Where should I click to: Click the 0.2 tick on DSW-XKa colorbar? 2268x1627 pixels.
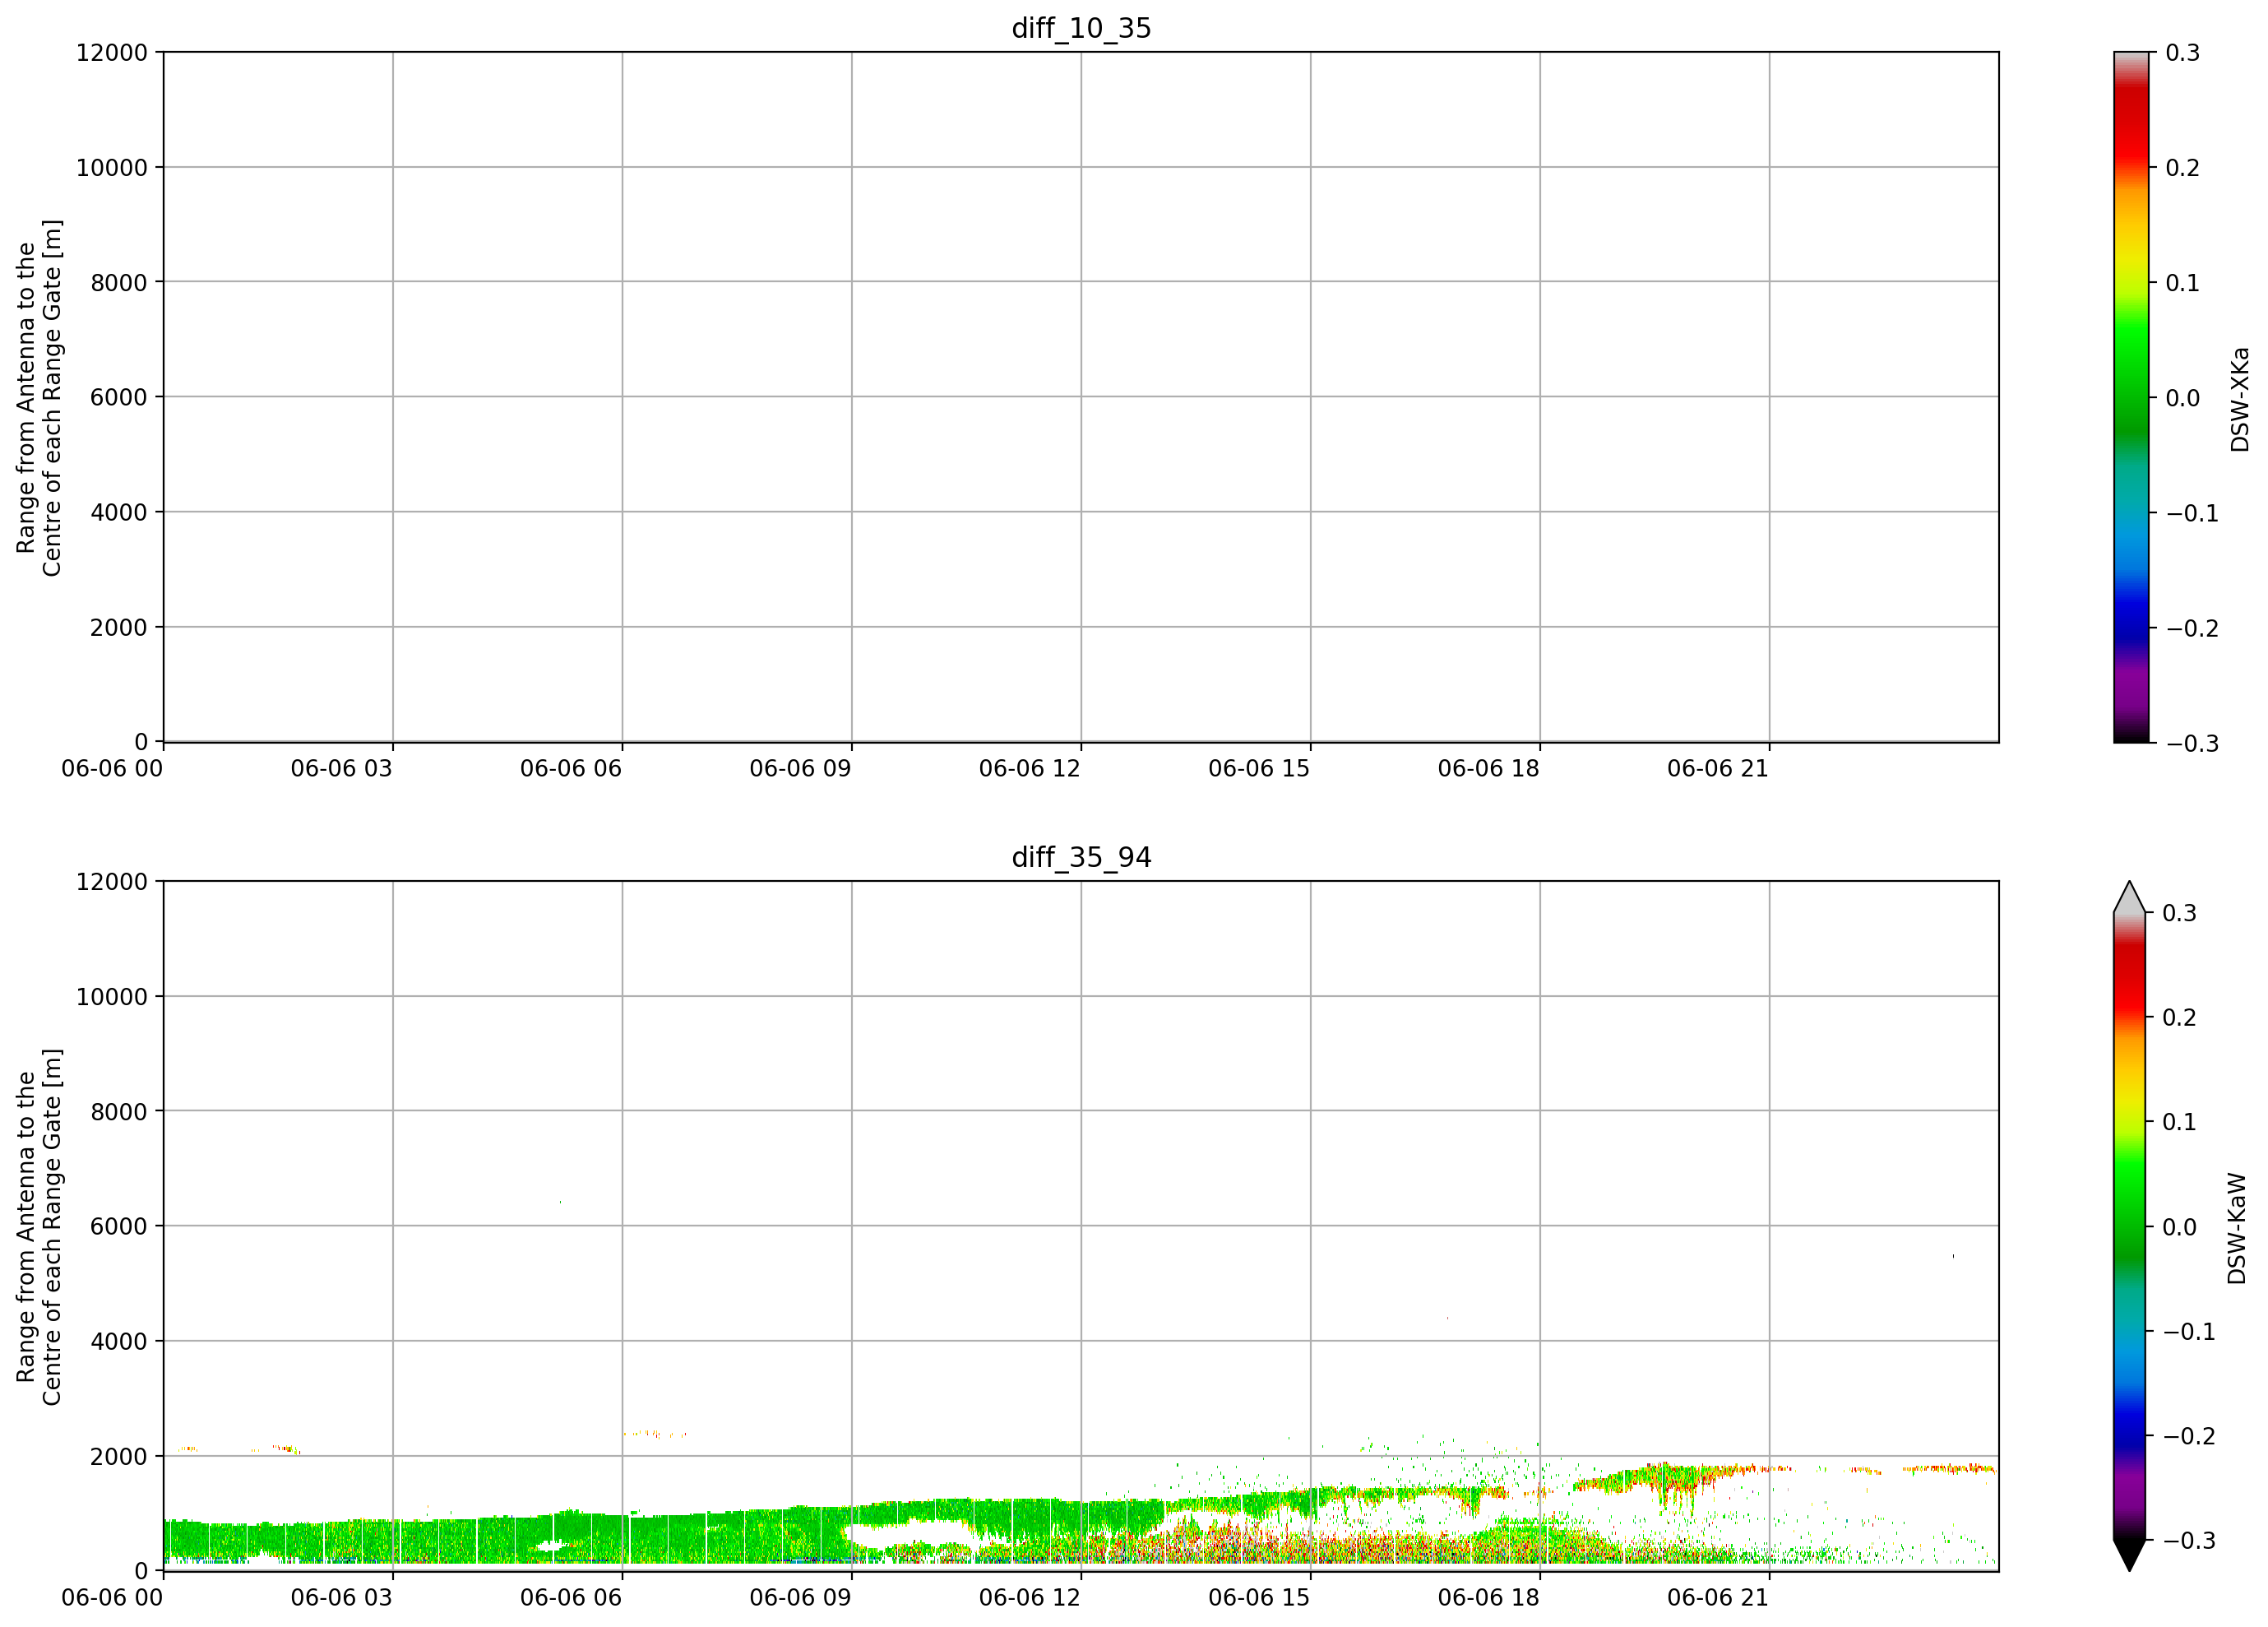tap(2182, 167)
